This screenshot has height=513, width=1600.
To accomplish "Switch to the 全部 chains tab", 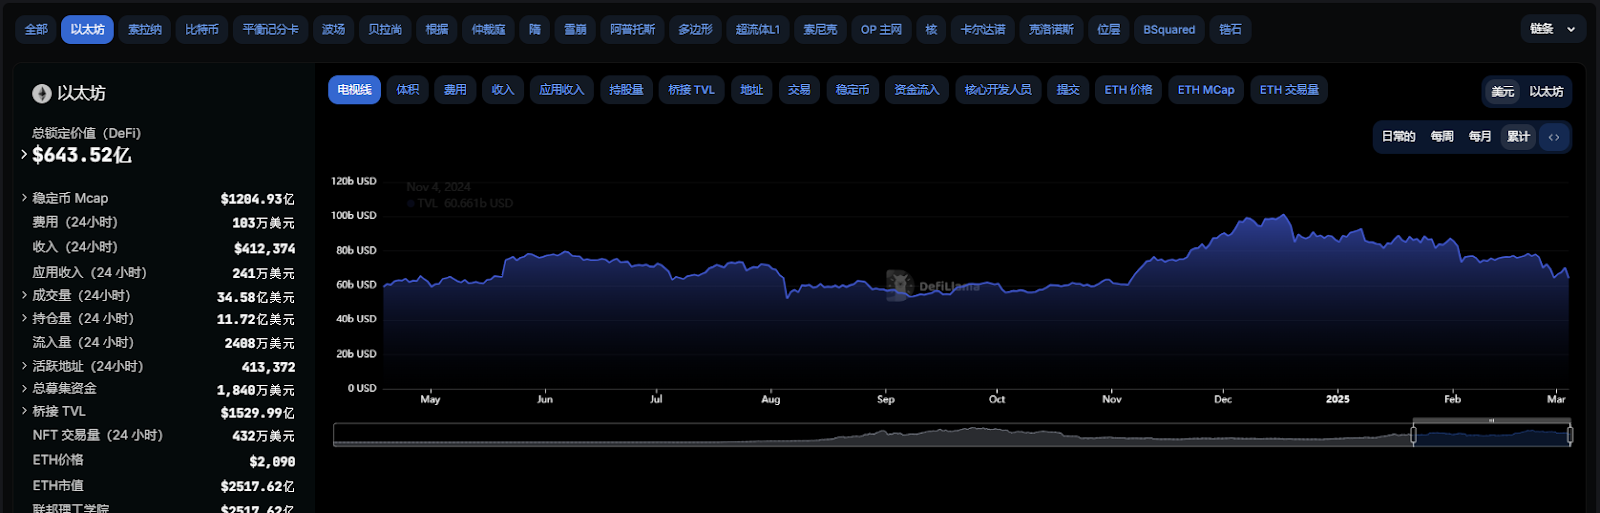I will (x=36, y=30).
